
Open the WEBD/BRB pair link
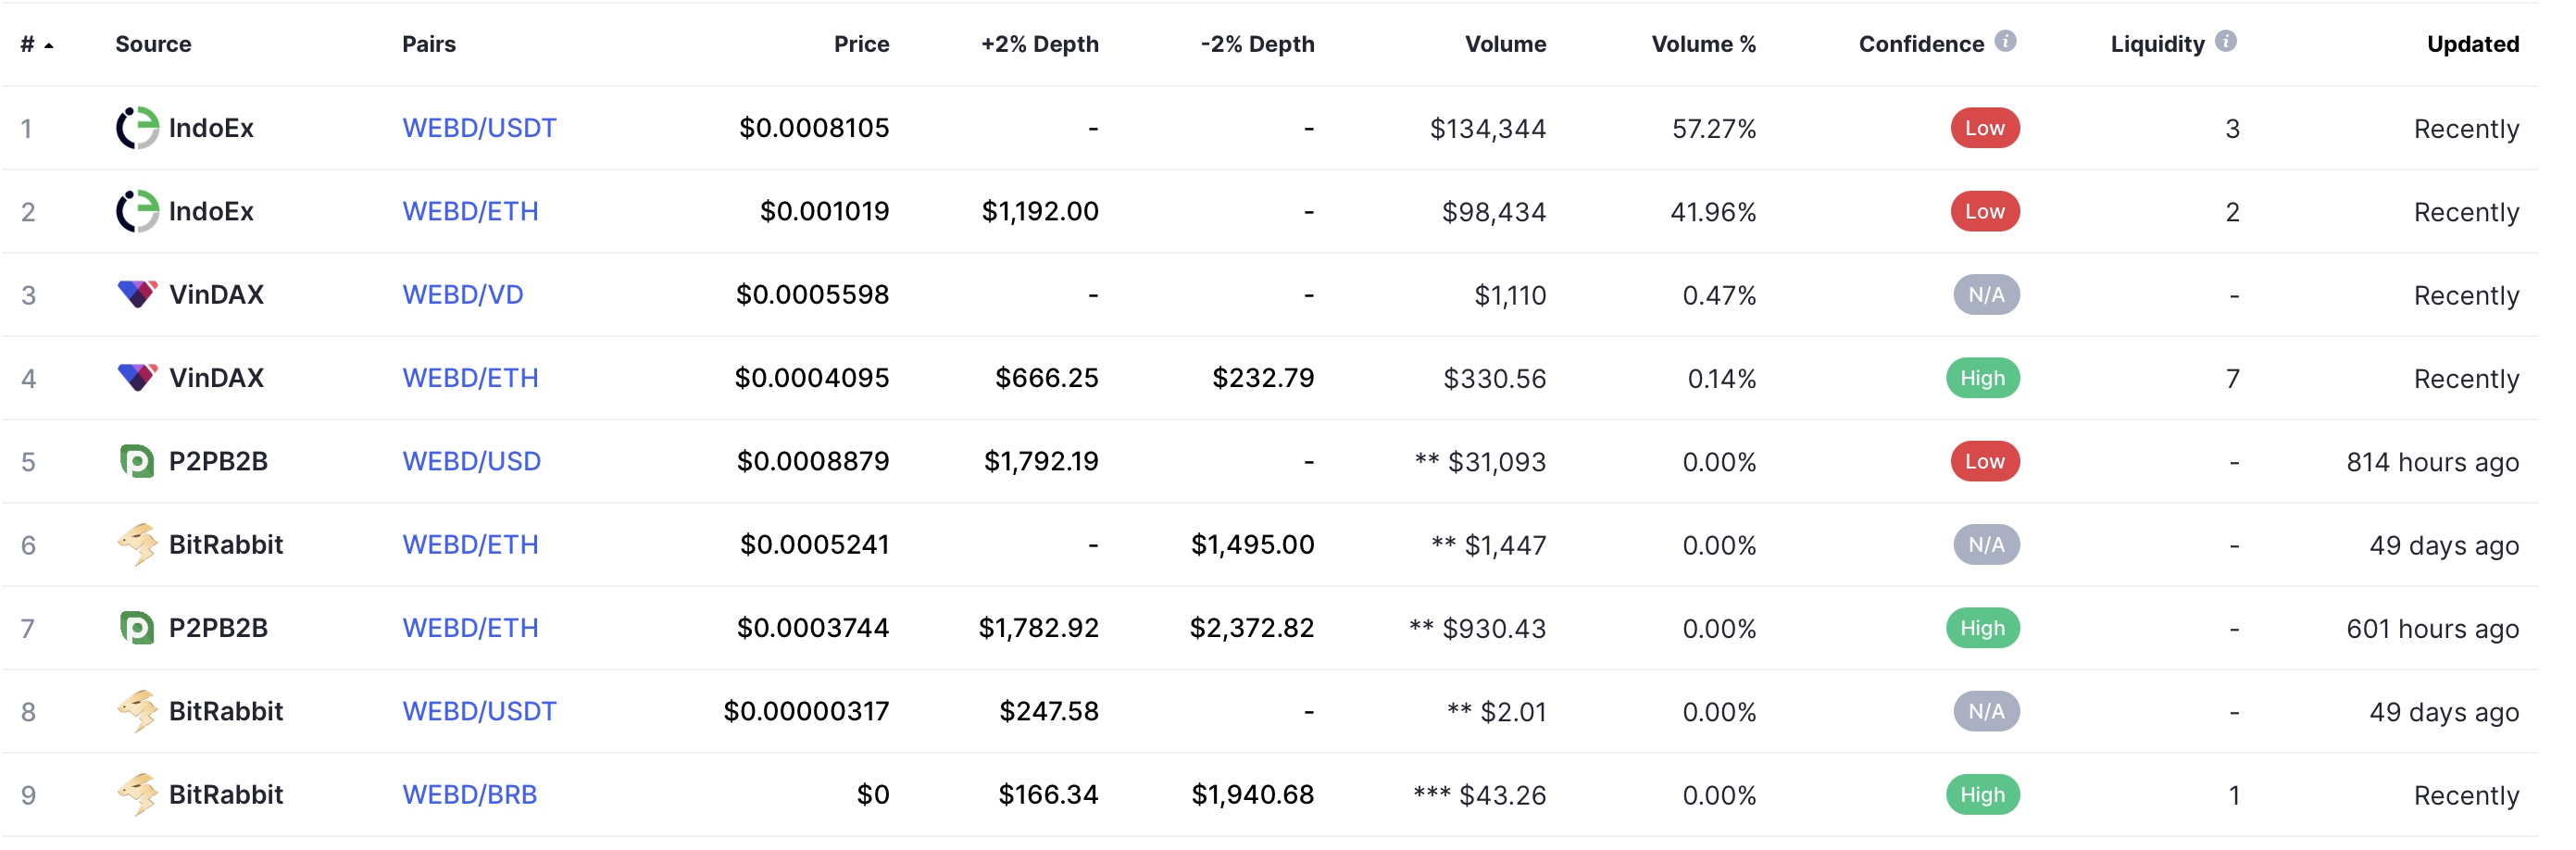[469, 794]
